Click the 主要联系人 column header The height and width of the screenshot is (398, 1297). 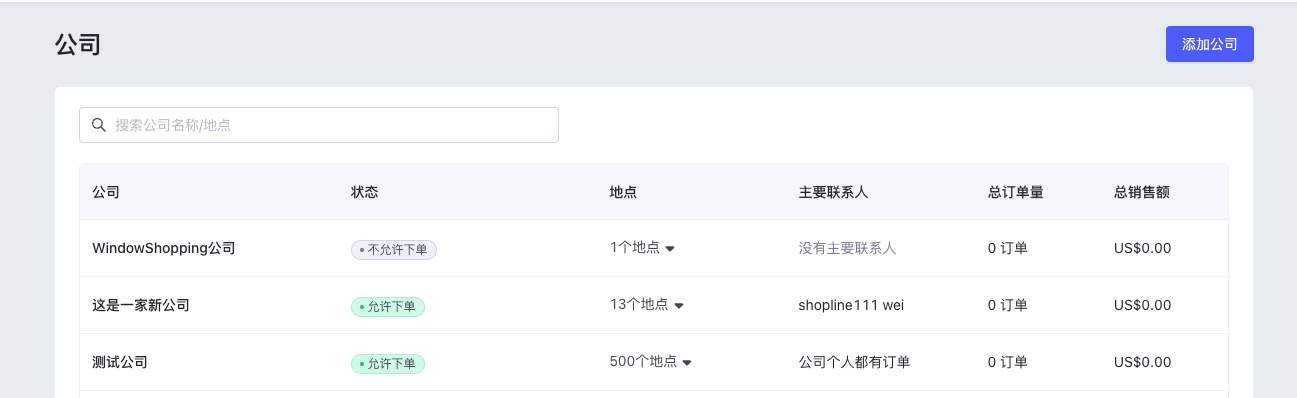tap(834, 192)
